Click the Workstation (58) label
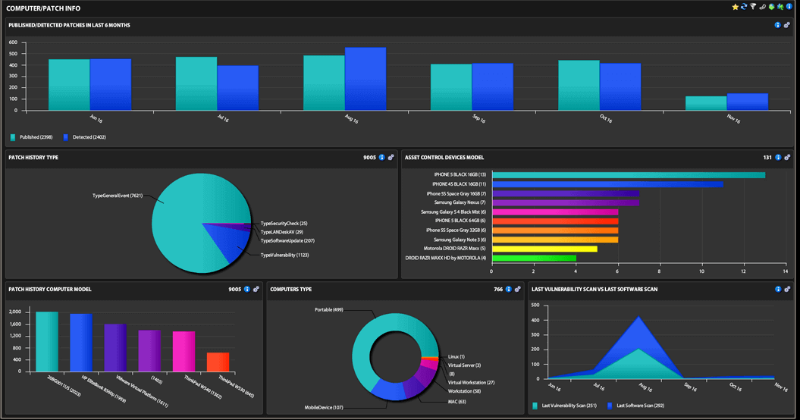The image size is (800, 420). point(464,391)
